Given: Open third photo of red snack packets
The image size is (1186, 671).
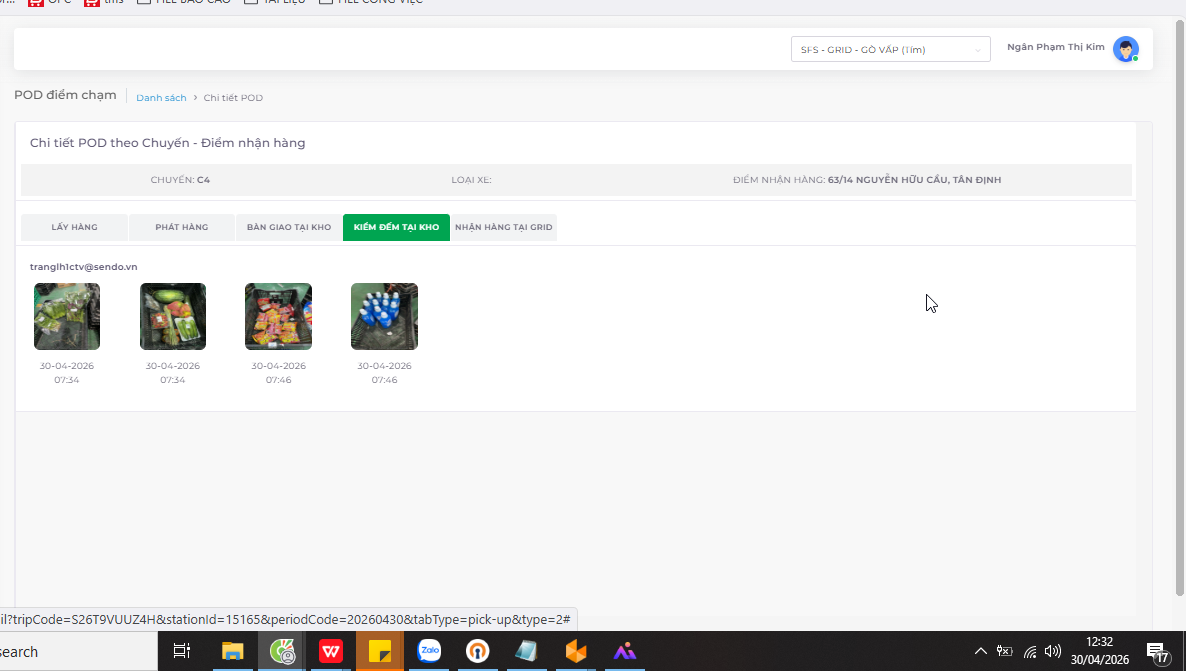Looking at the screenshot, I should click(278, 316).
